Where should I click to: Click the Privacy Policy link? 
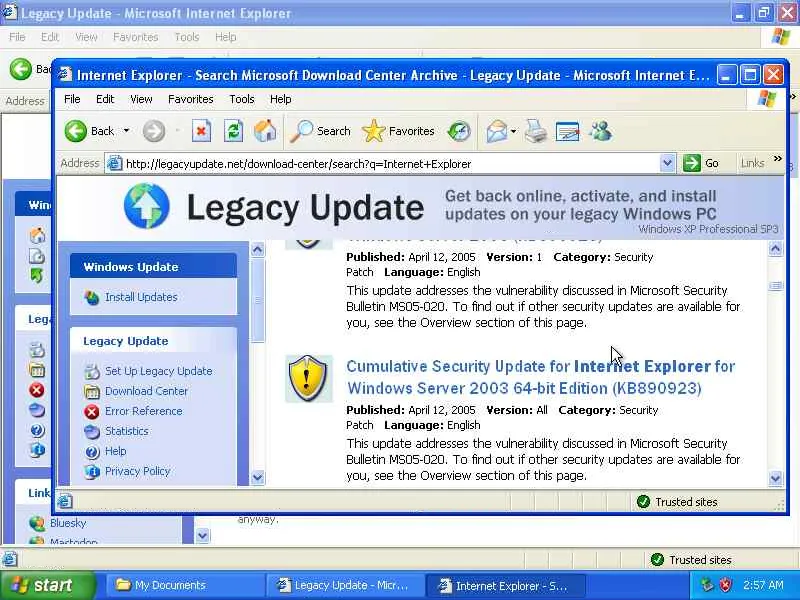pos(137,471)
